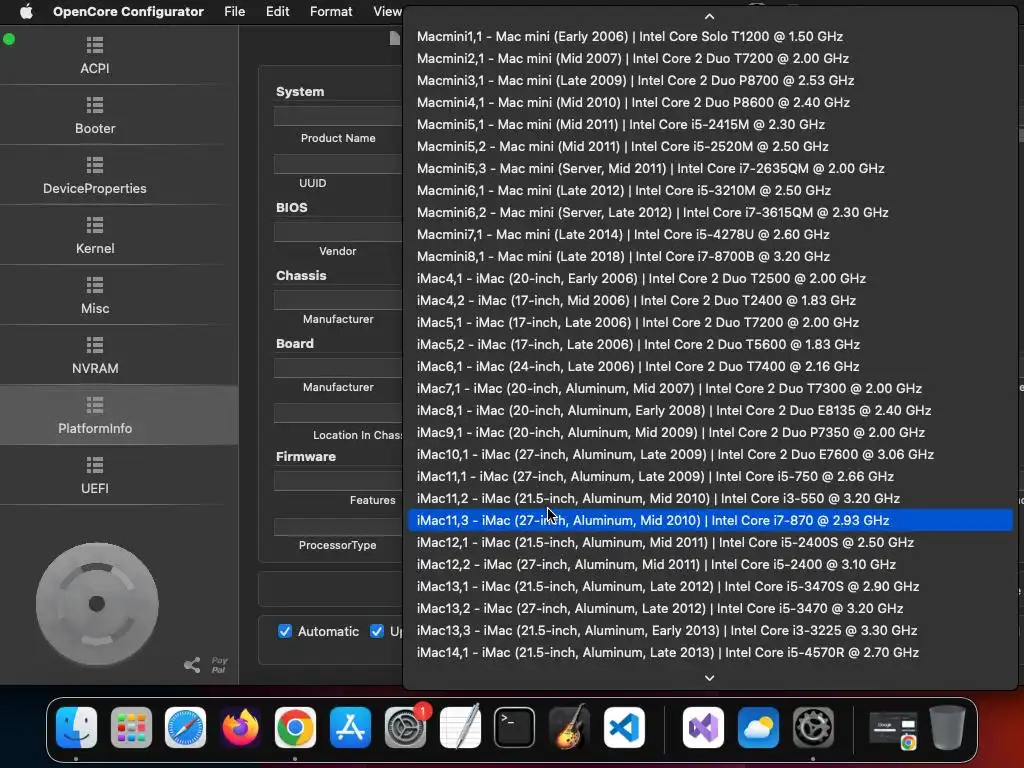Choose Macmini5,1 with i5-2415M
Screen dimensions: 1024x768
(x=710, y=125)
